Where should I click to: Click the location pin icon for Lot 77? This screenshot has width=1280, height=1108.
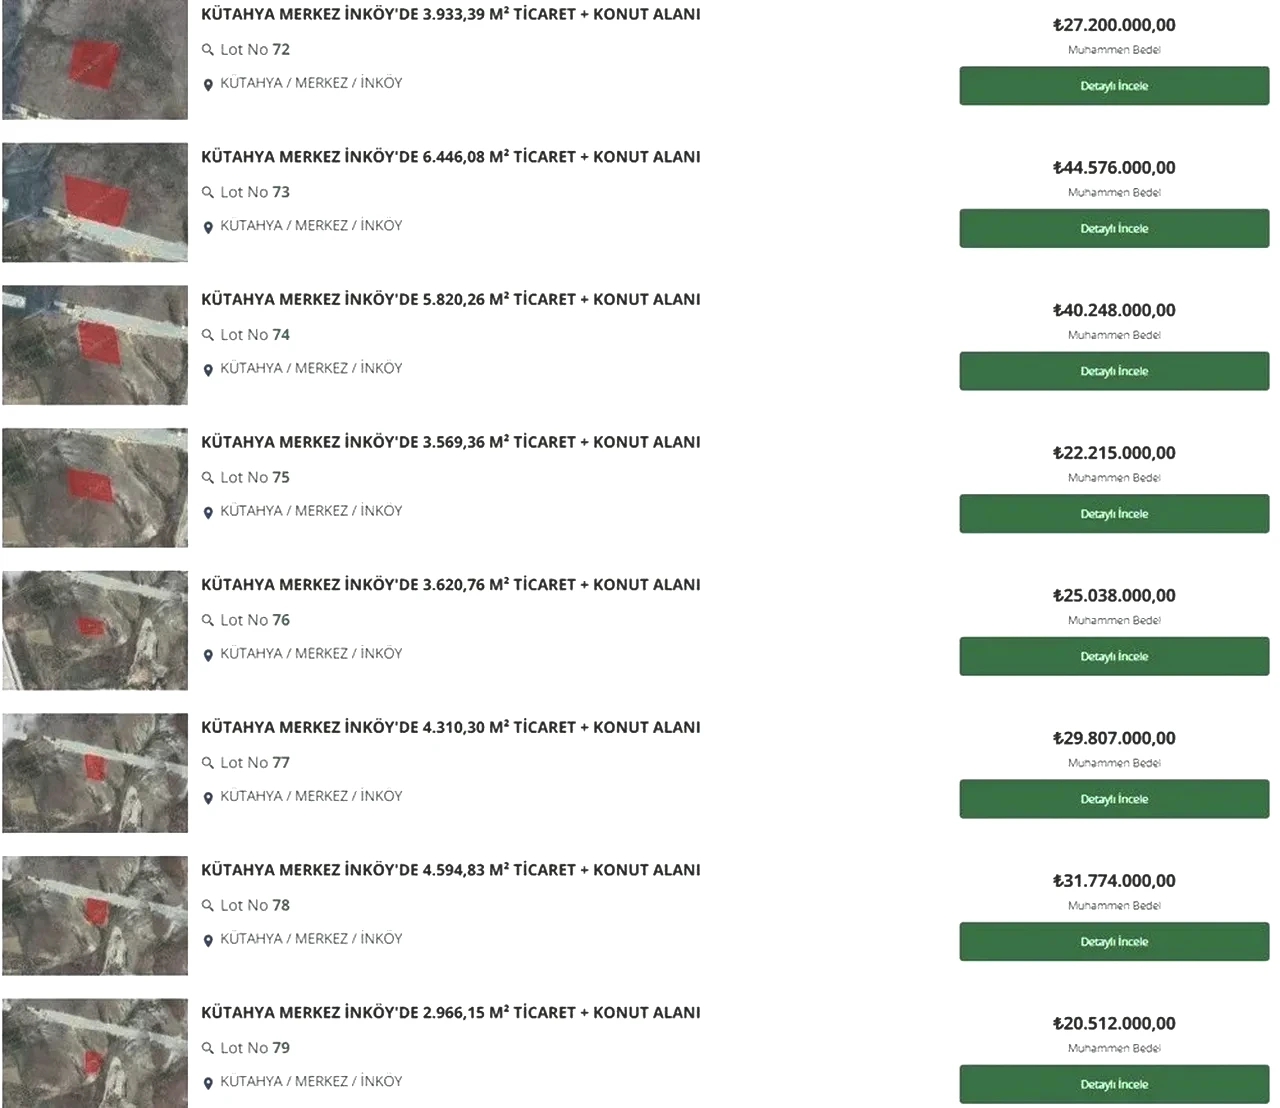(x=208, y=798)
